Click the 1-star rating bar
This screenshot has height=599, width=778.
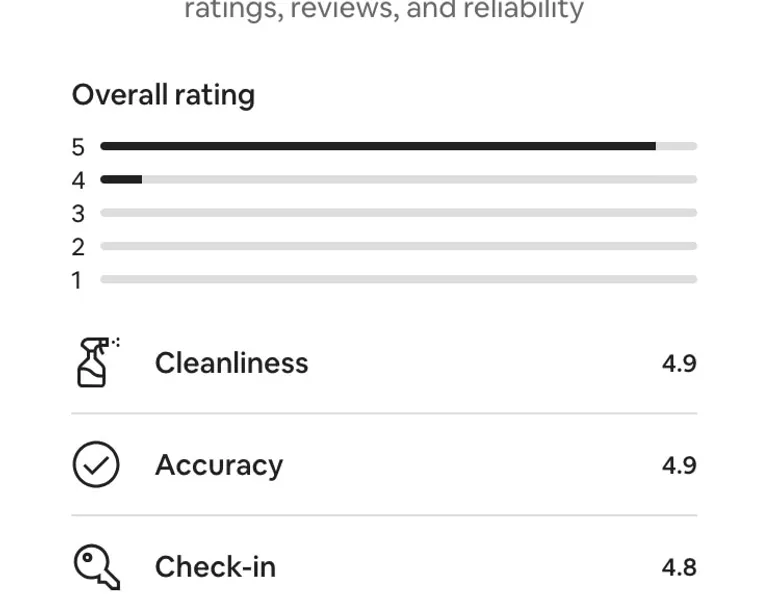click(398, 280)
